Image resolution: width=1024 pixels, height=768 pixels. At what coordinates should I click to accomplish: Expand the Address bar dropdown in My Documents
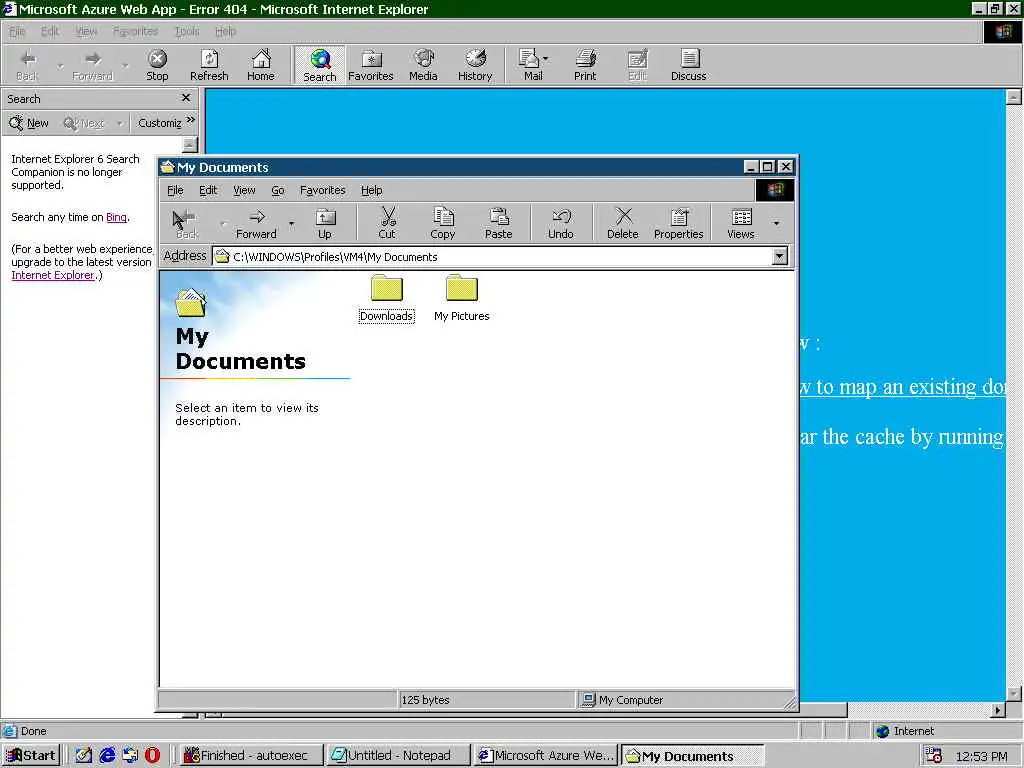point(780,256)
